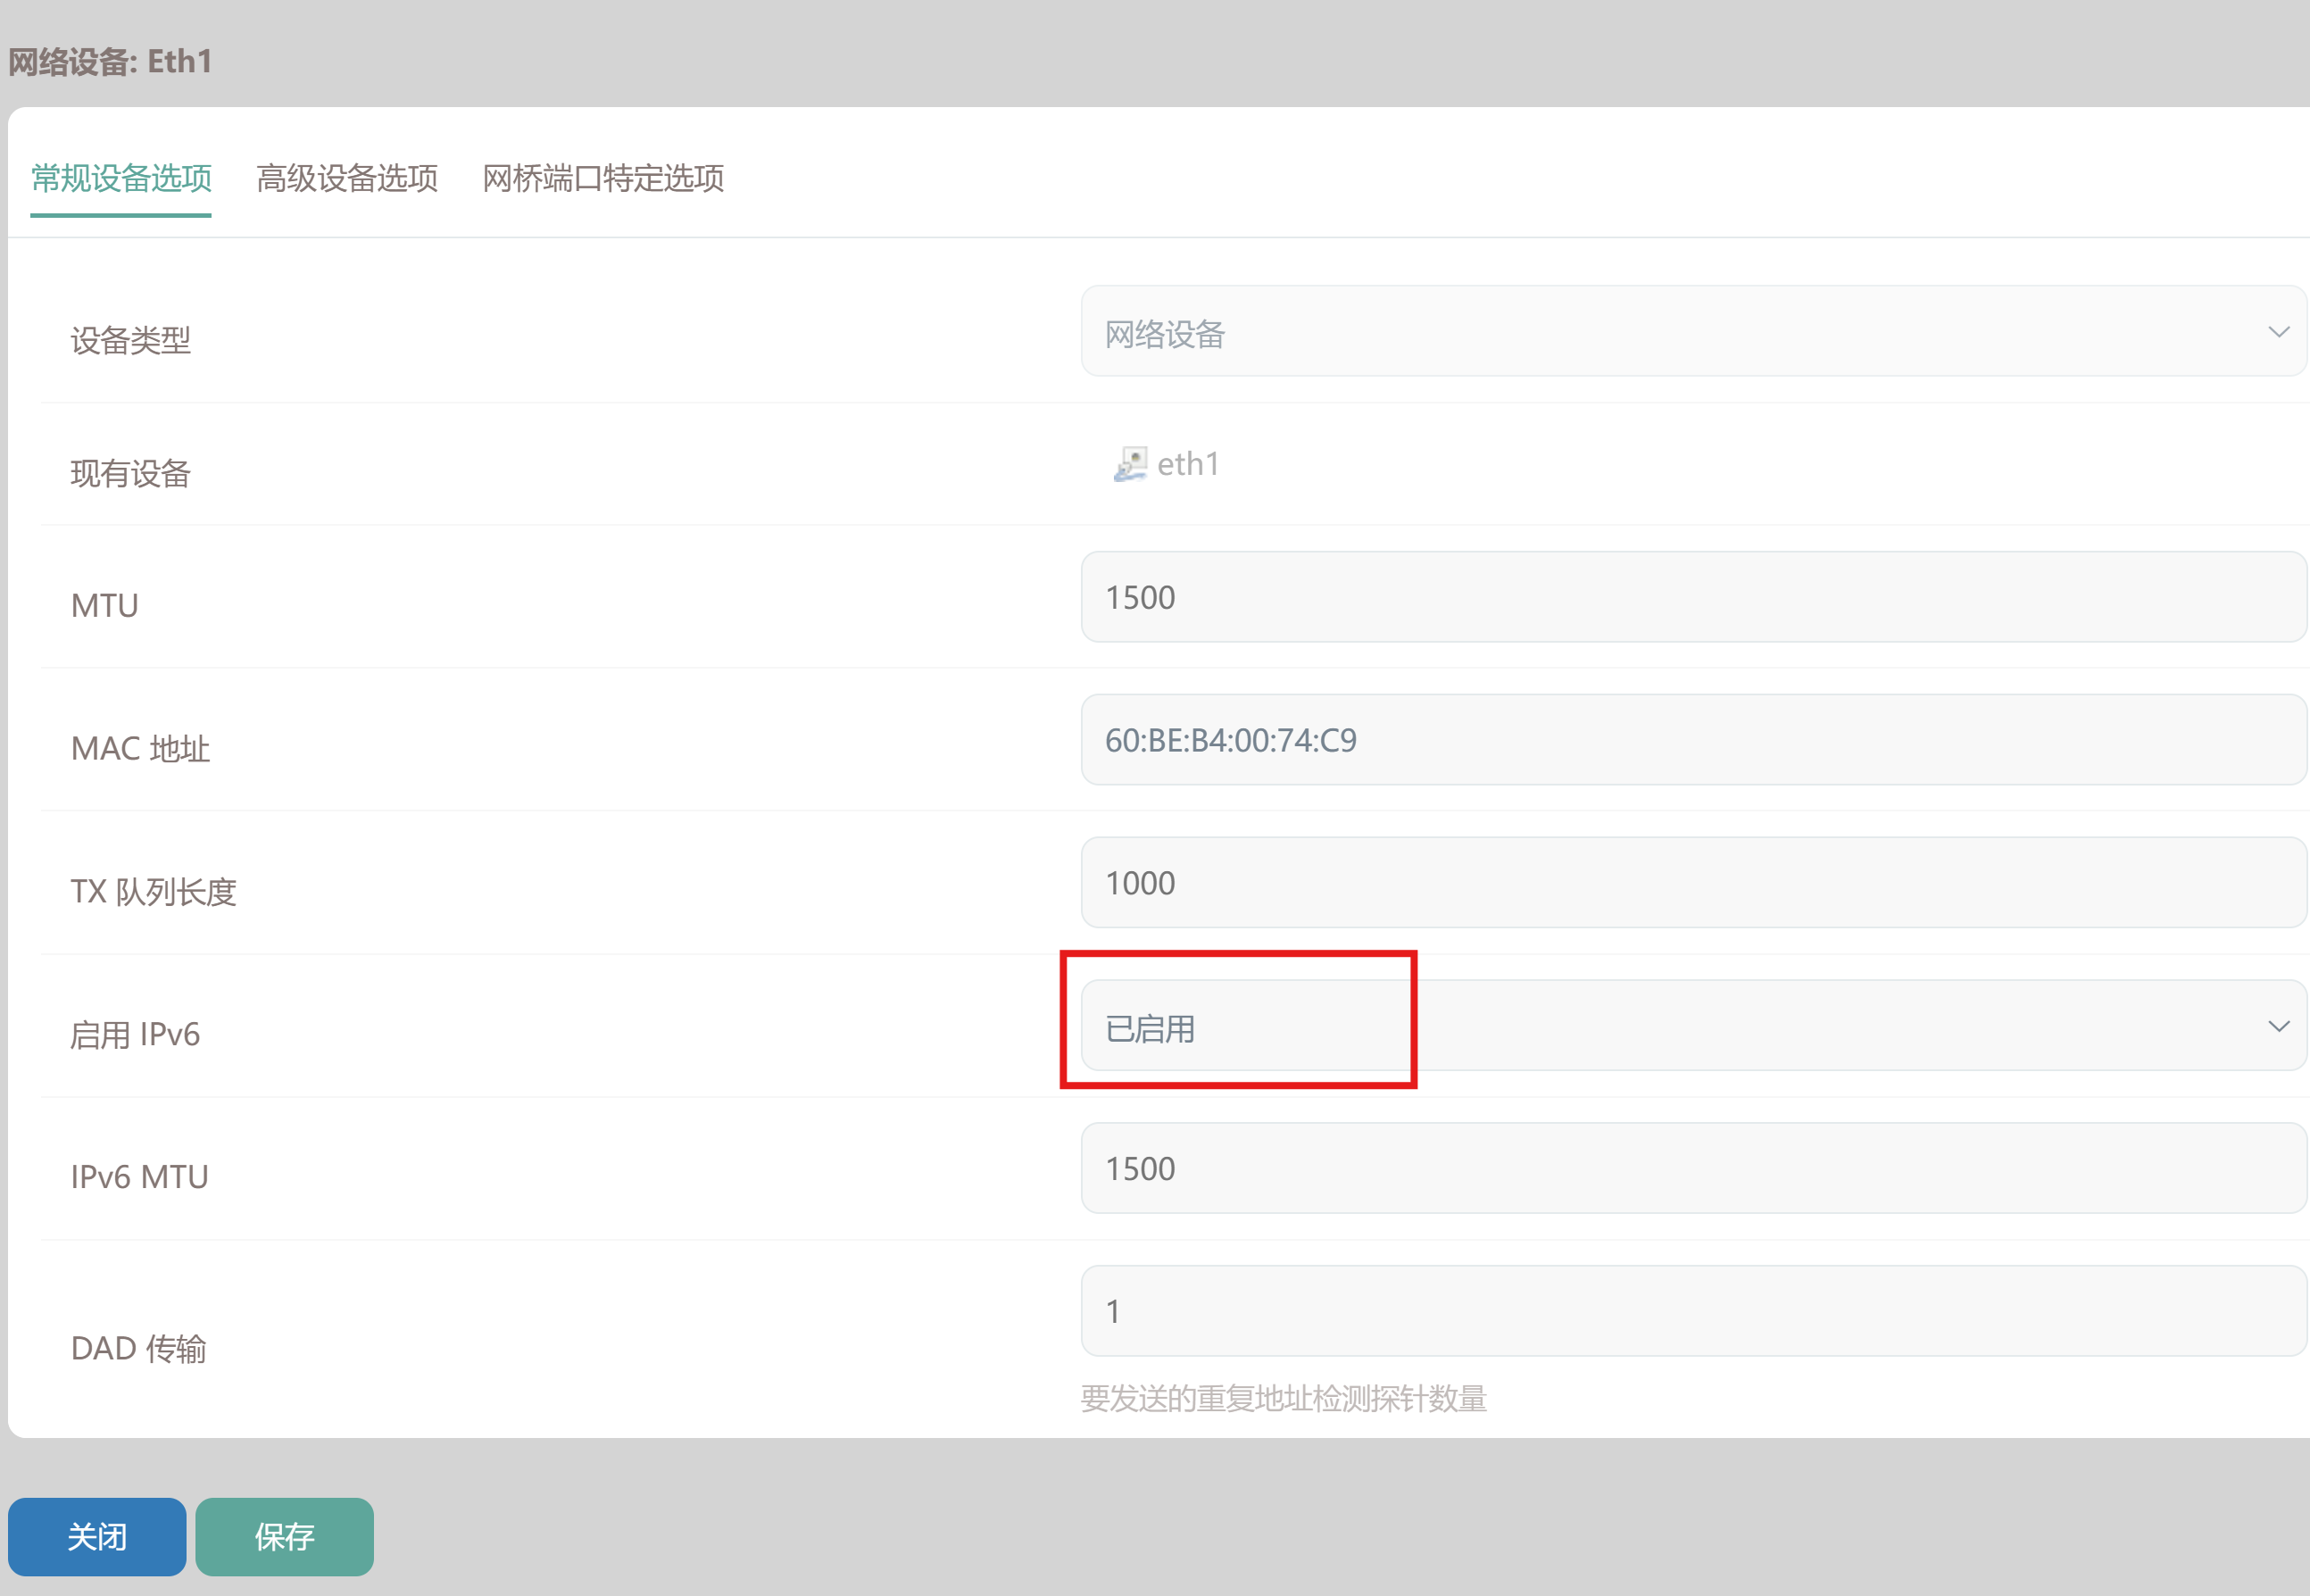Click the IPv6 MTU label
This screenshot has width=2310, height=1596.
click(139, 1176)
